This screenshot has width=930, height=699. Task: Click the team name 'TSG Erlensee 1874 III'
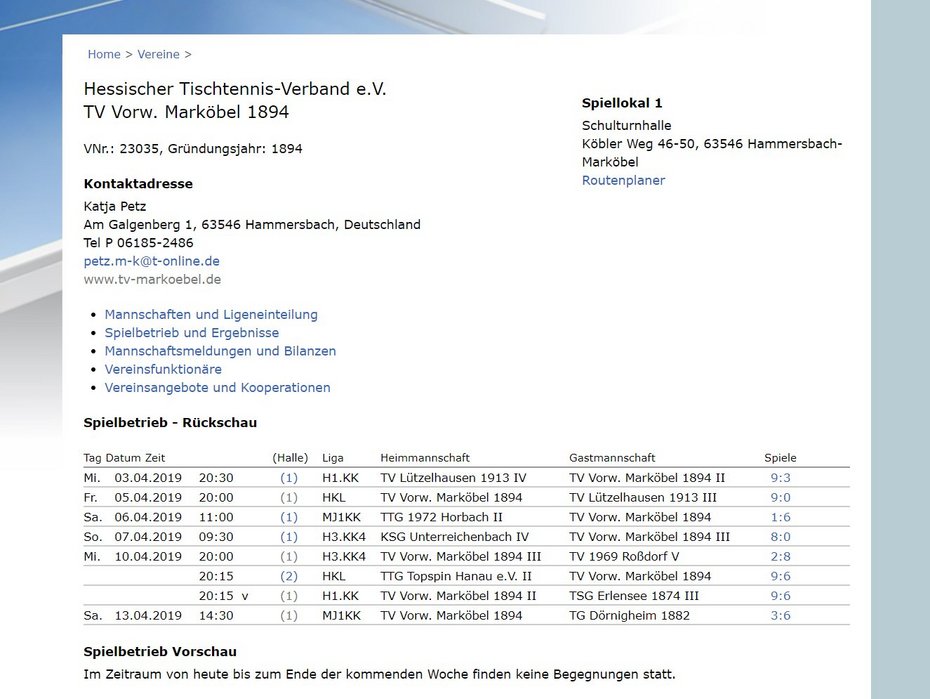coord(634,595)
